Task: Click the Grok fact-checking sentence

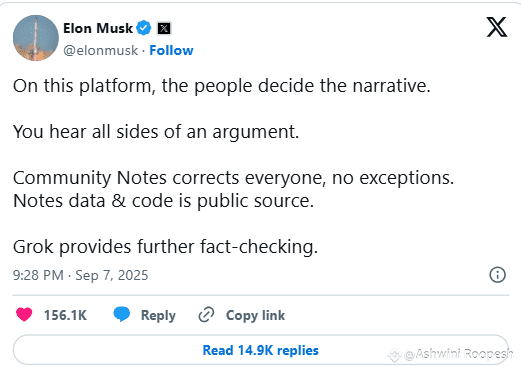Action: pyautogui.click(x=165, y=247)
